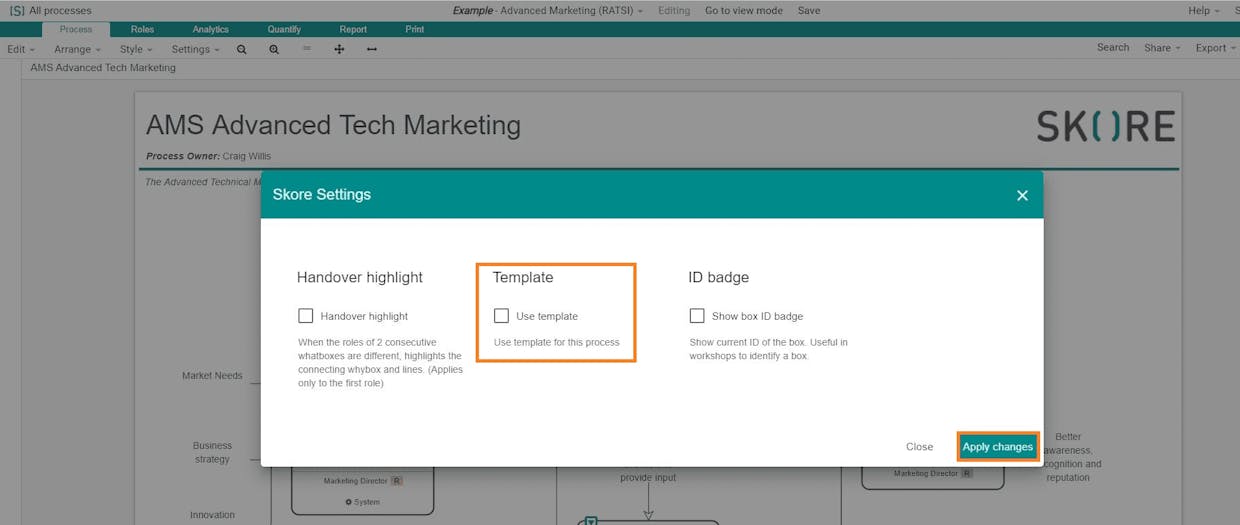Click the AMS Advanced Tech Marketing breadcrumb
The image size is (1240, 525).
tap(103, 68)
